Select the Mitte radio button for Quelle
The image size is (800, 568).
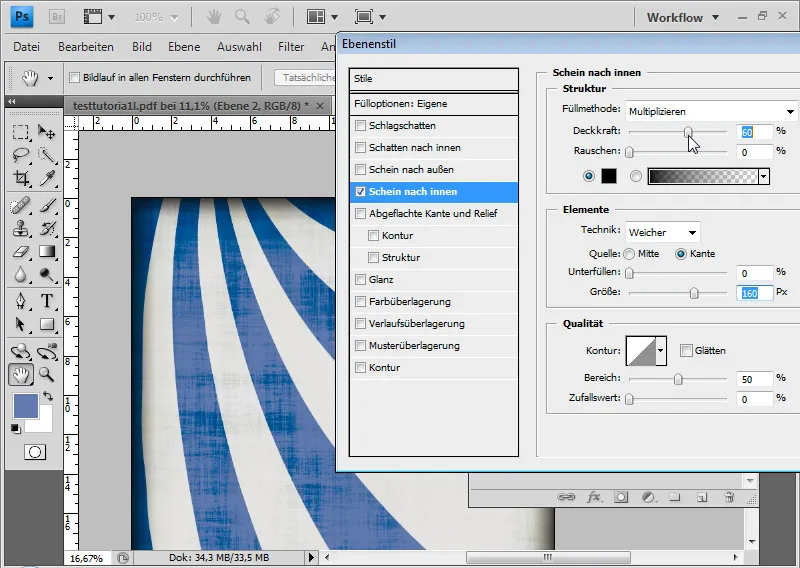tap(629, 254)
